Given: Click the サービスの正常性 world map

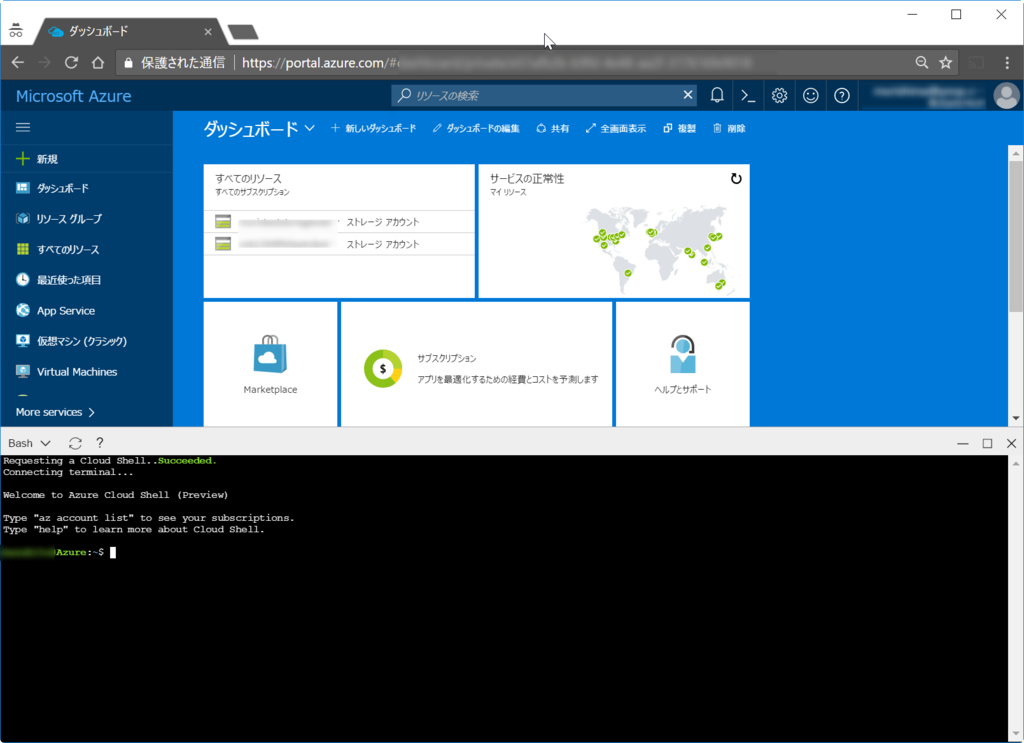Looking at the screenshot, I should click(x=660, y=250).
